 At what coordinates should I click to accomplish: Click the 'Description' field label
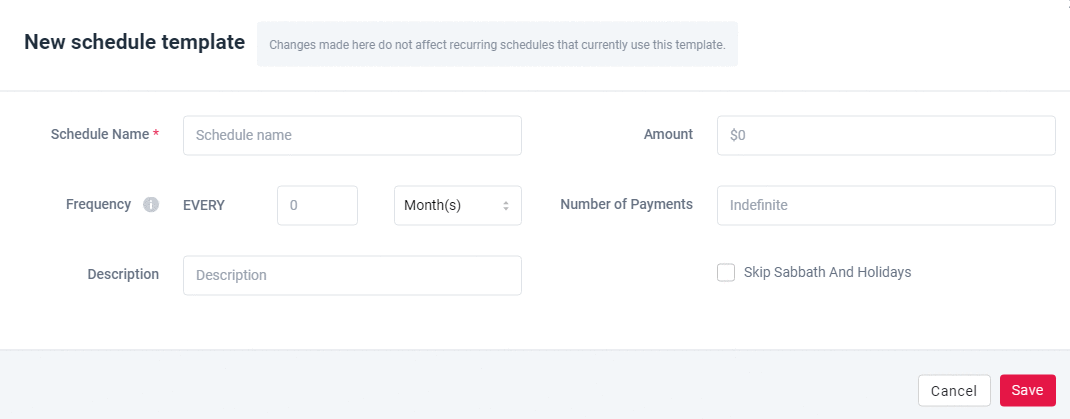pos(123,274)
